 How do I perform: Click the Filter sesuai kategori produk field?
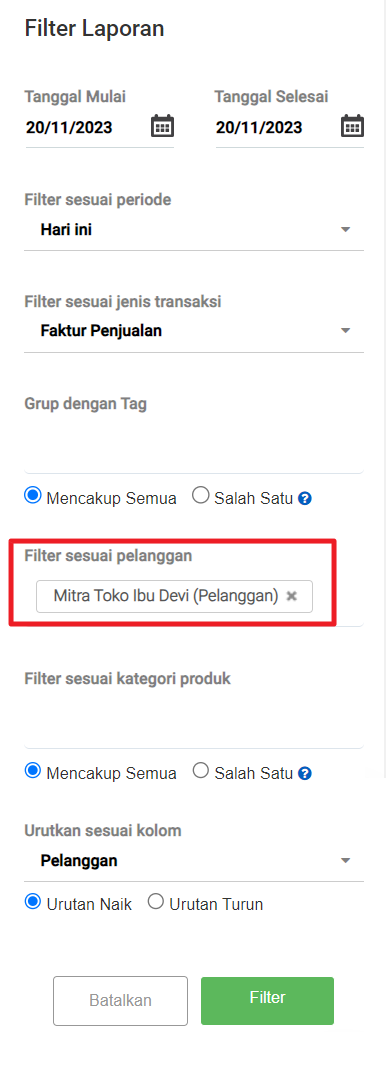[x=194, y=721]
